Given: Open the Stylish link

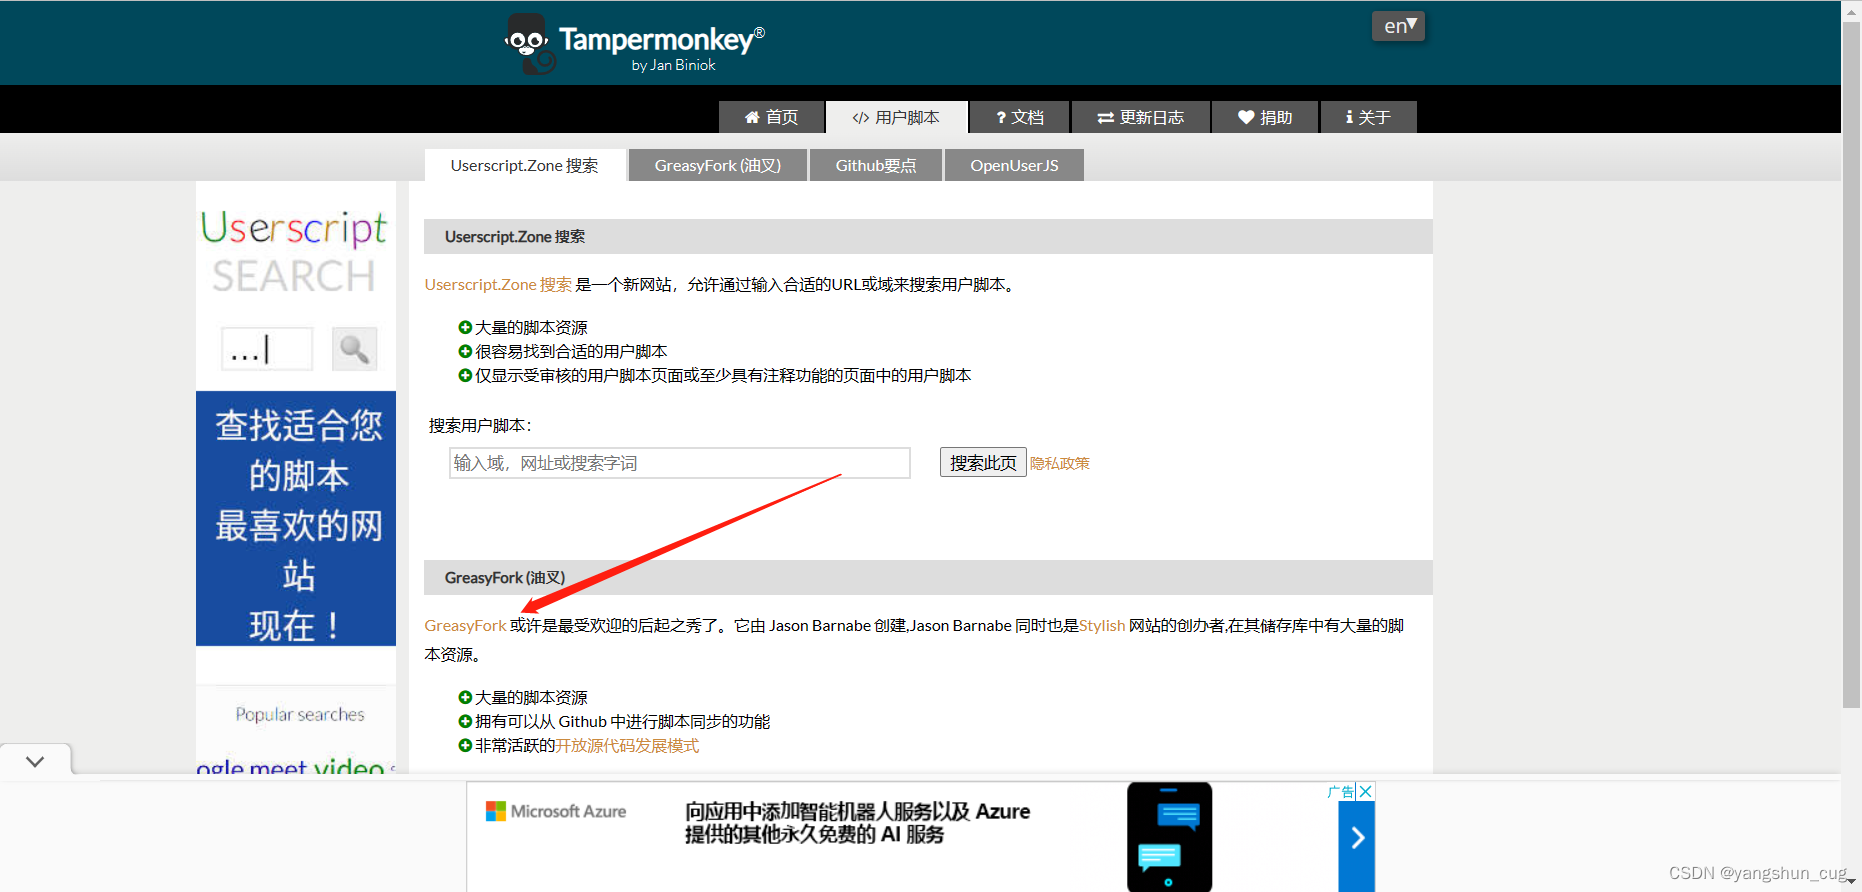Looking at the screenshot, I should click(x=1102, y=626).
